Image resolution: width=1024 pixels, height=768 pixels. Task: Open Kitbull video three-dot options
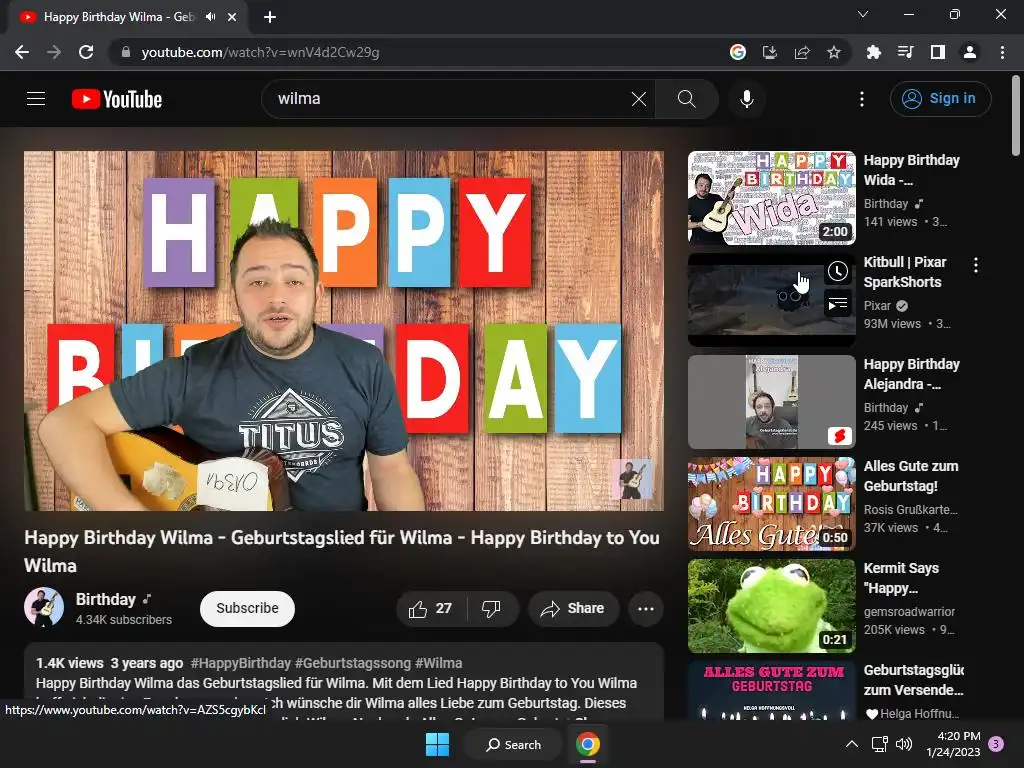[x=976, y=265]
